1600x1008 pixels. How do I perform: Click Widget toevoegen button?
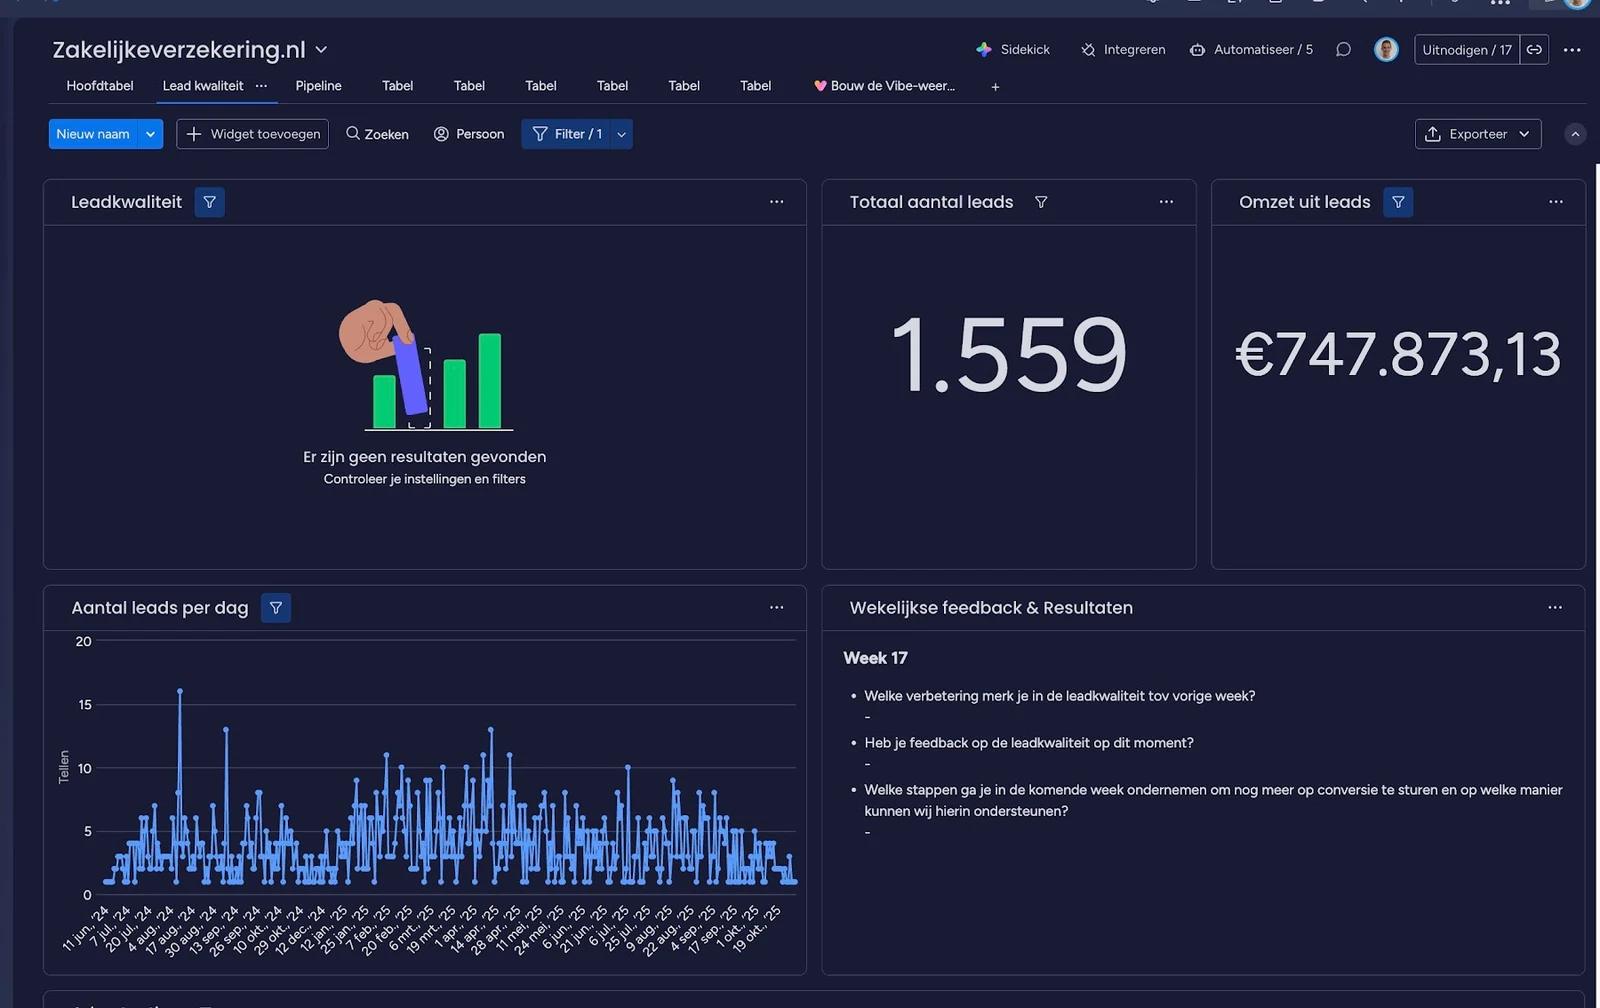[x=253, y=134]
